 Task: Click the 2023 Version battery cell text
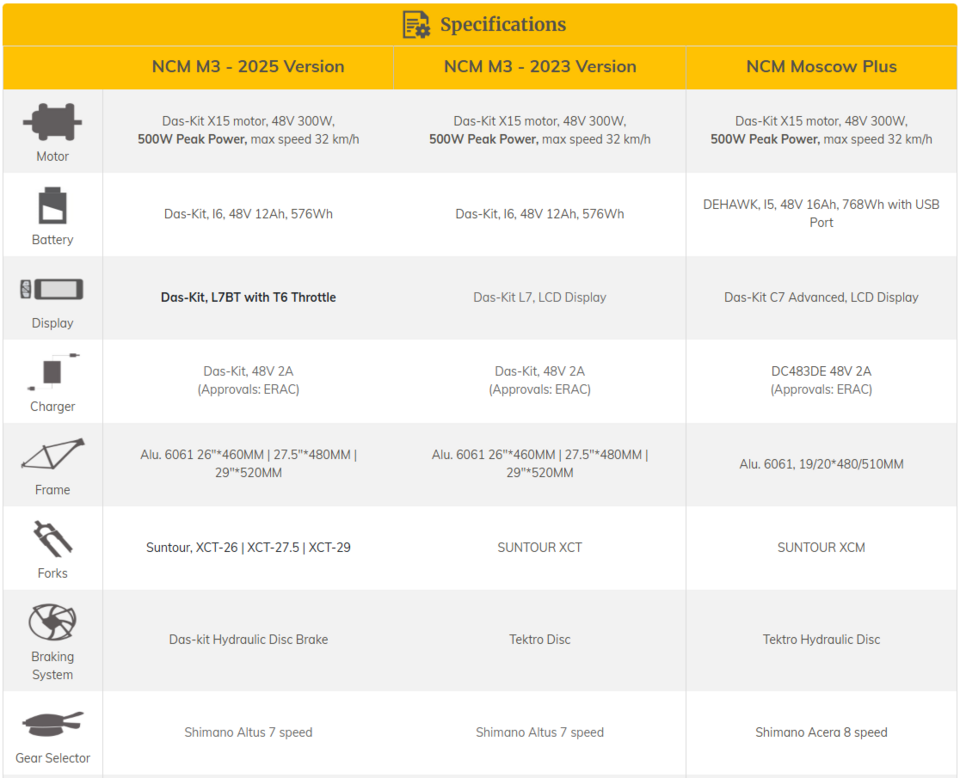click(x=540, y=214)
